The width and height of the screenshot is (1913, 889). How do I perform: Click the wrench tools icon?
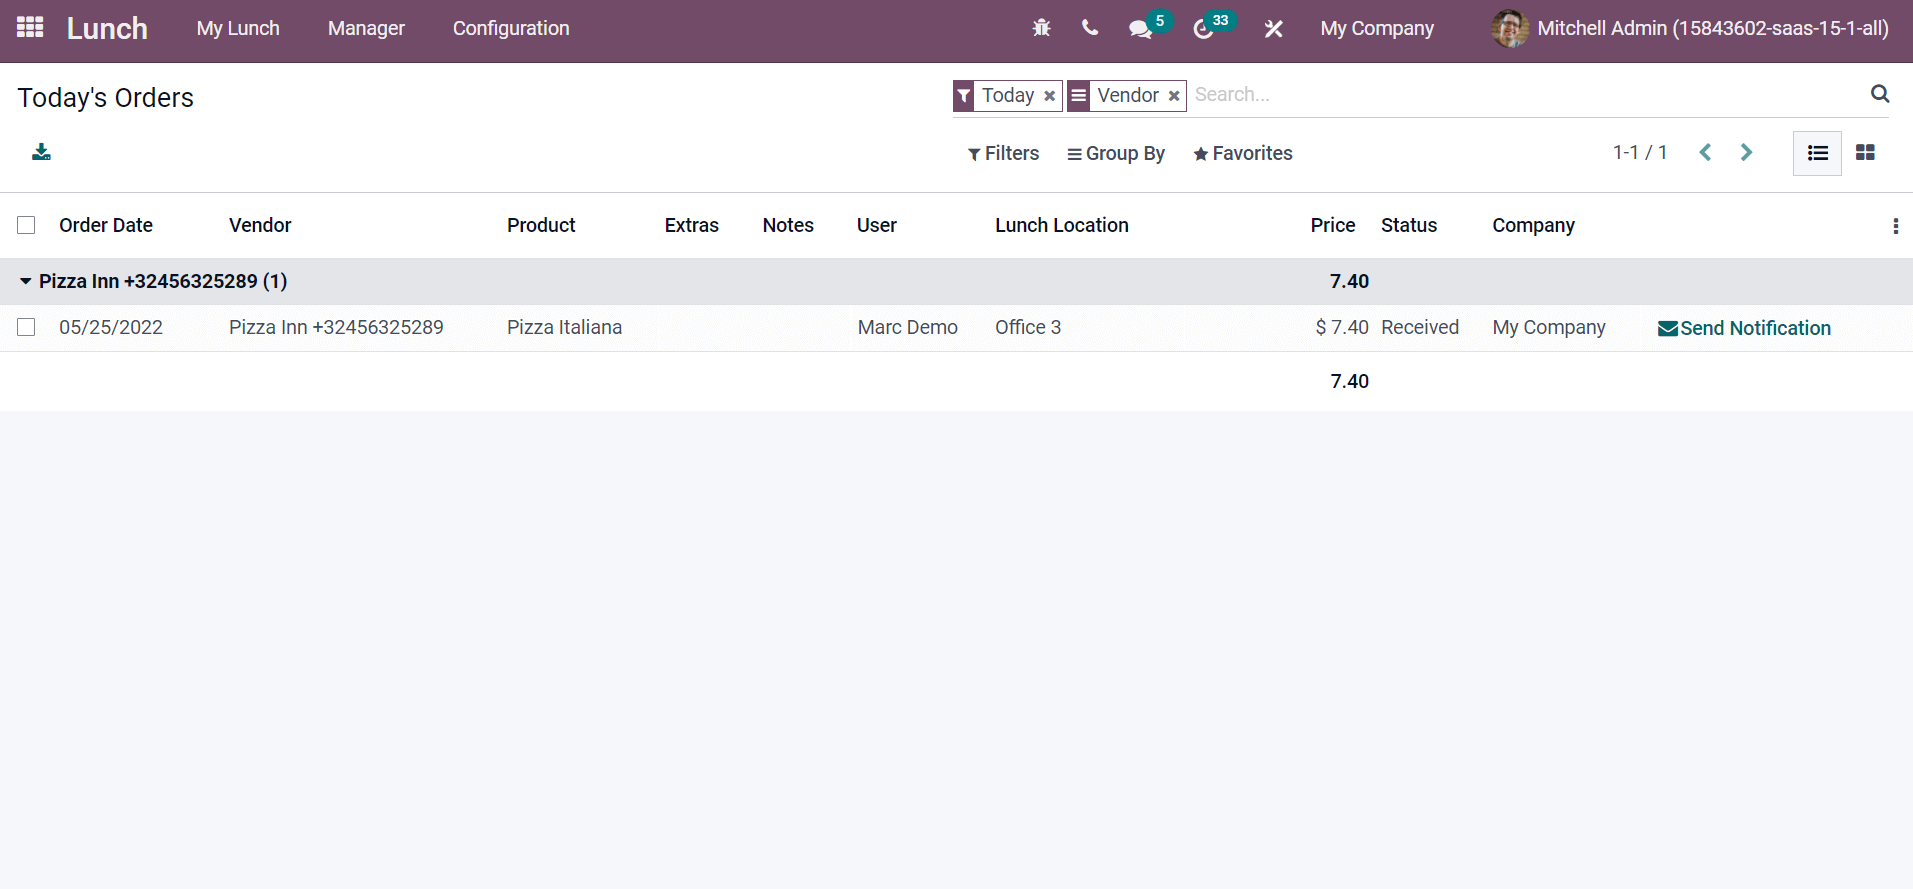pos(1273,29)
